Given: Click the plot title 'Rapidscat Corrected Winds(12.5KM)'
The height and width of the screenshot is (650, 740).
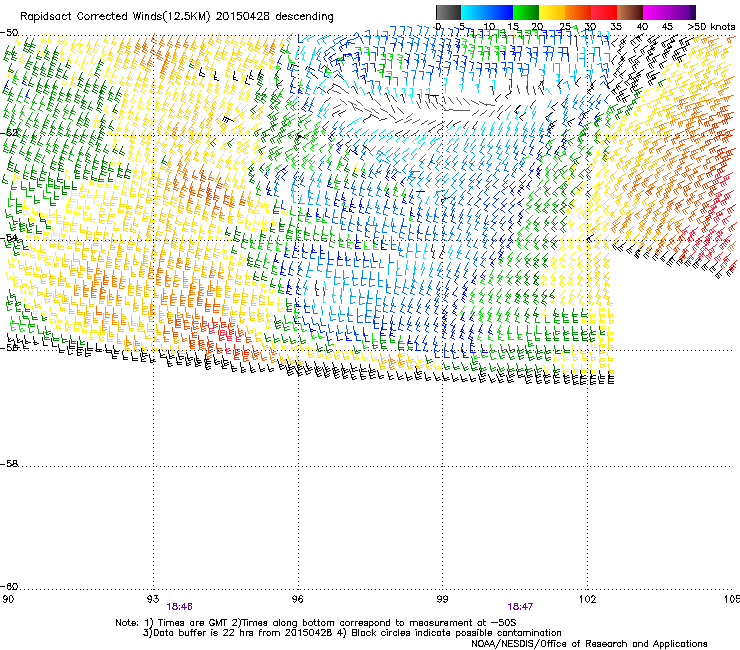Looking at the screenshot, I should point(115,17).
